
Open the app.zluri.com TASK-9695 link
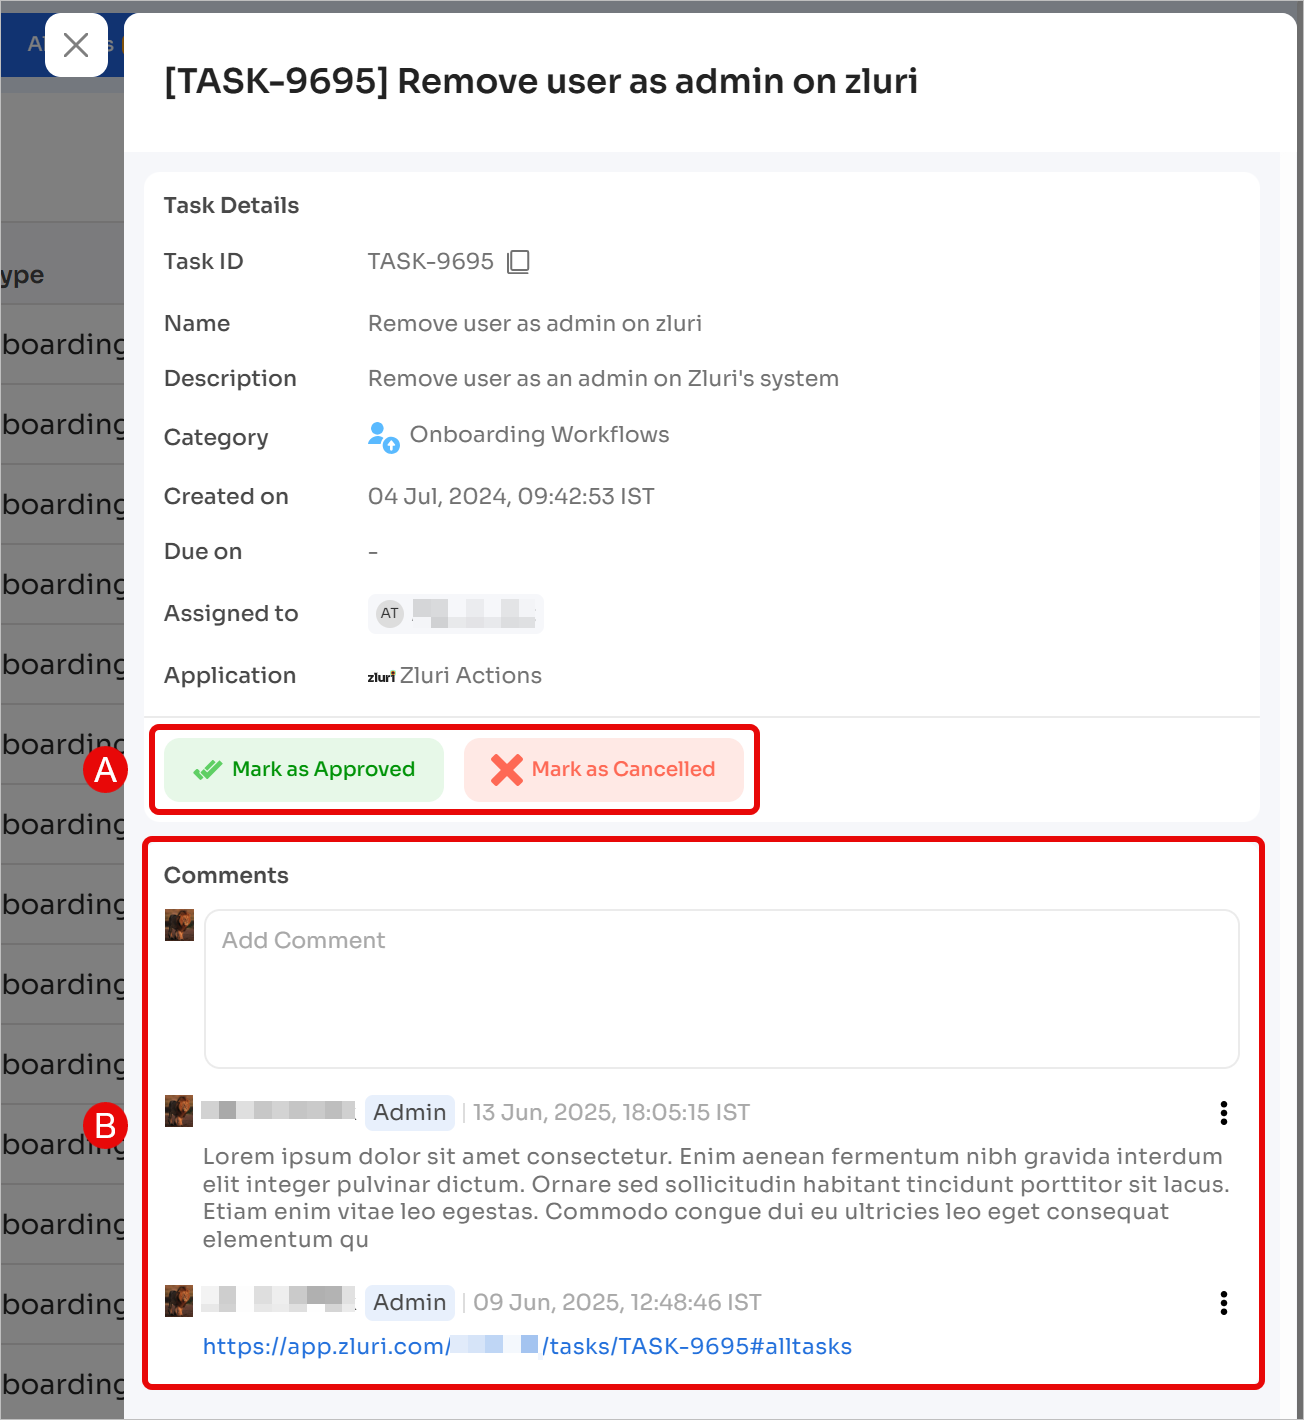(527, 1346)
